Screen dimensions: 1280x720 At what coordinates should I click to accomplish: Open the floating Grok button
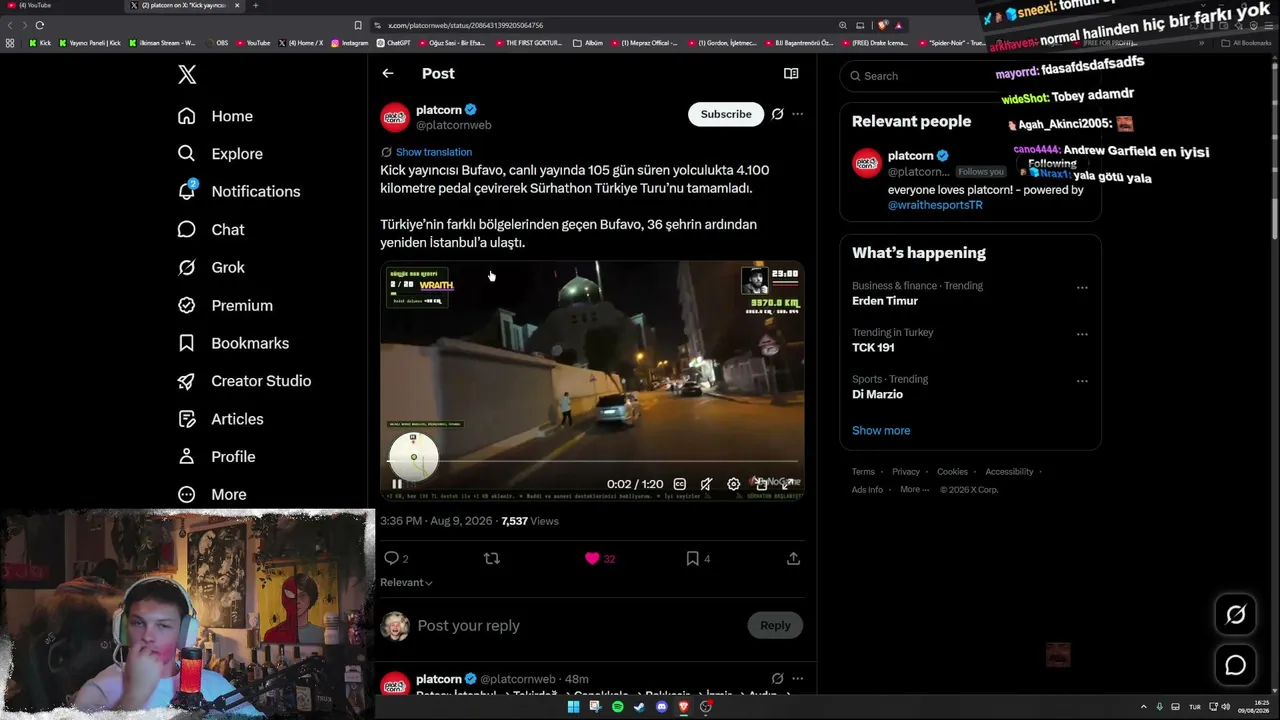tap(1236, 615)
